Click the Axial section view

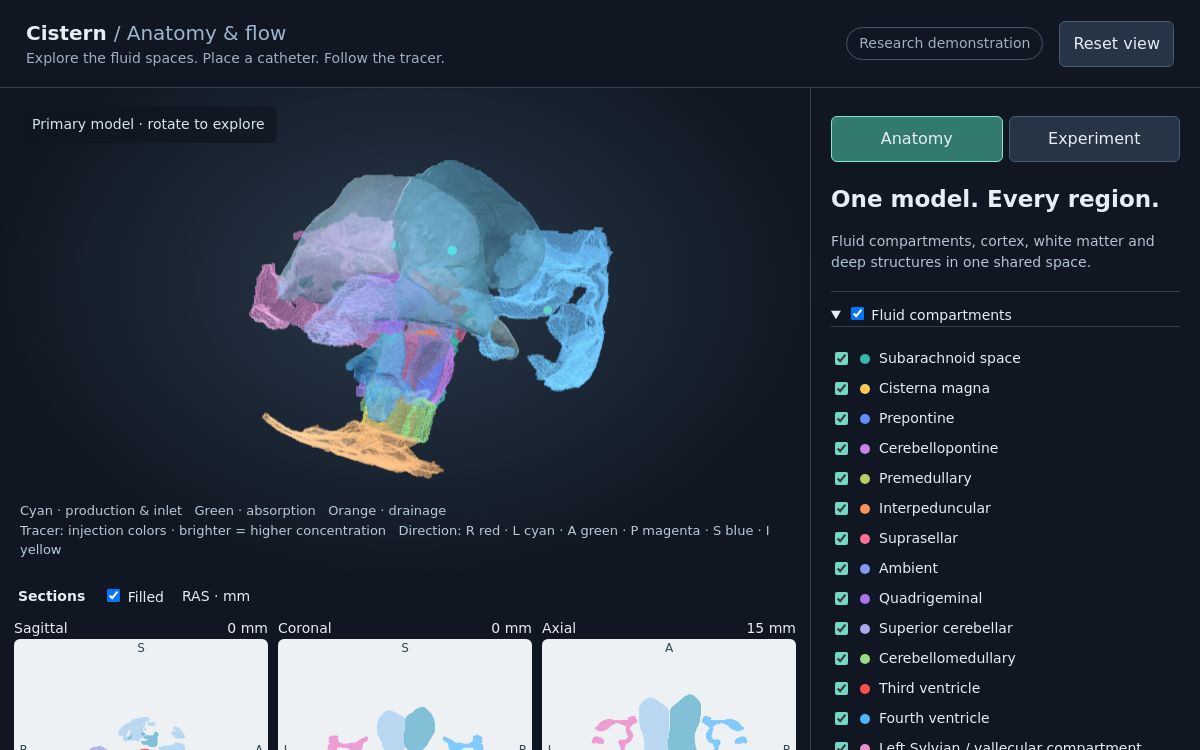pyautogui.click(x=669, y=695)
